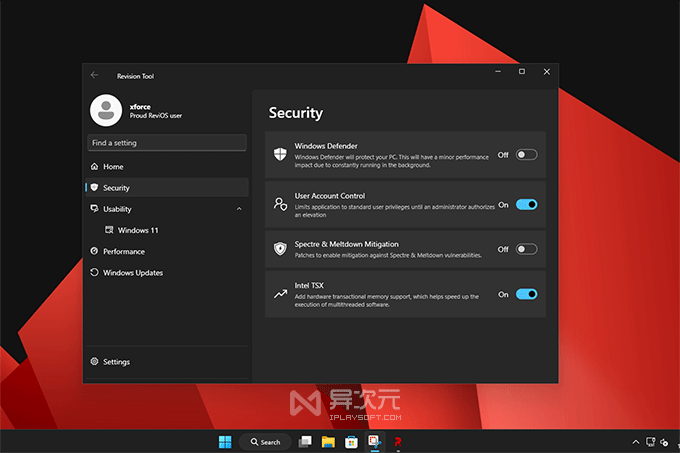
Task: Click the User Account Control person icon
Action: pos(281,203)
